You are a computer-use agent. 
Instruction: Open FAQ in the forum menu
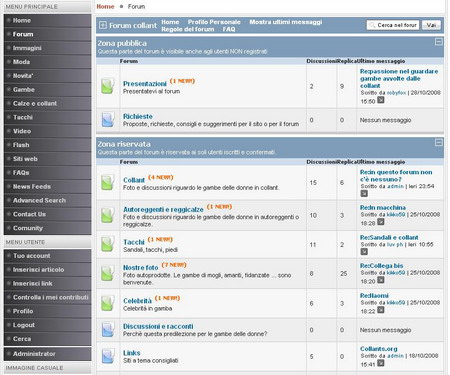pyautogui.click(x=229, y=29)
